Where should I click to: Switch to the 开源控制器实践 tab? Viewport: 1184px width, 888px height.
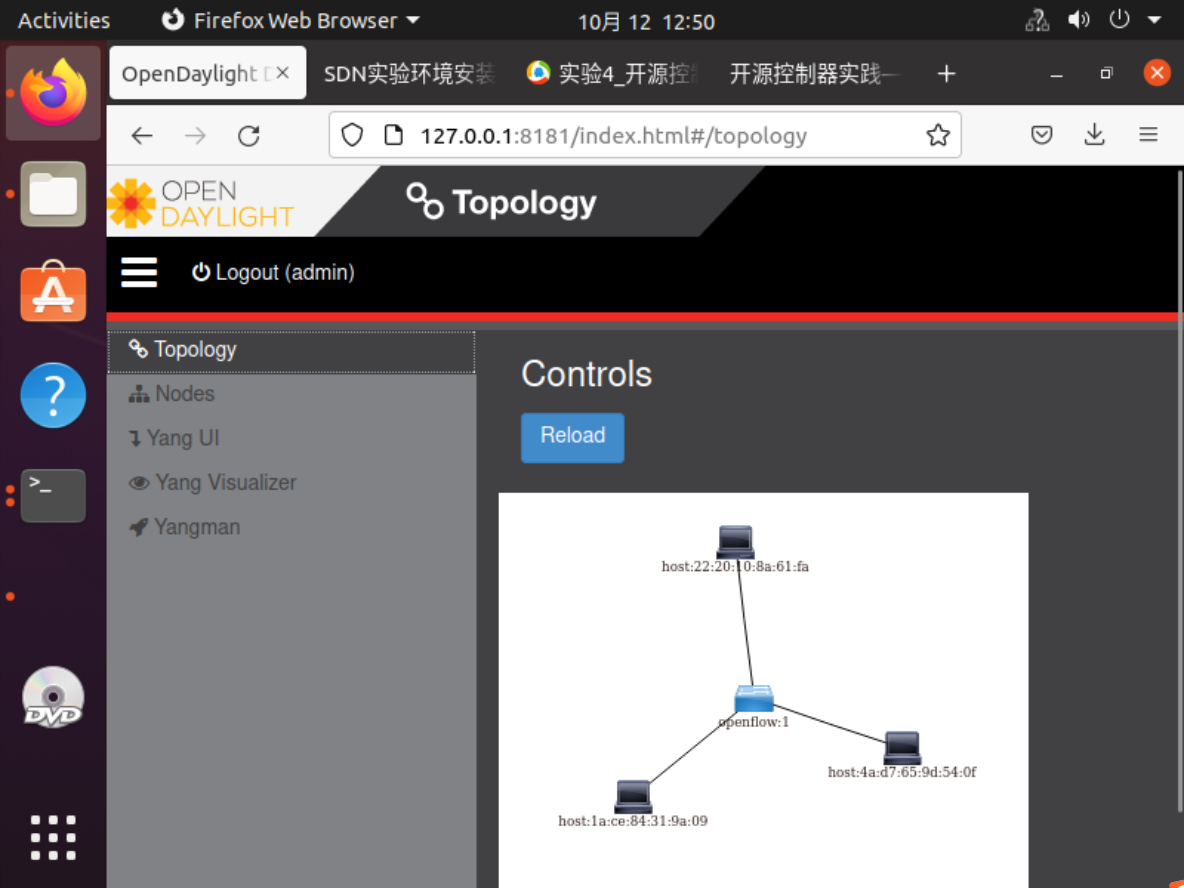coord(816,73)
